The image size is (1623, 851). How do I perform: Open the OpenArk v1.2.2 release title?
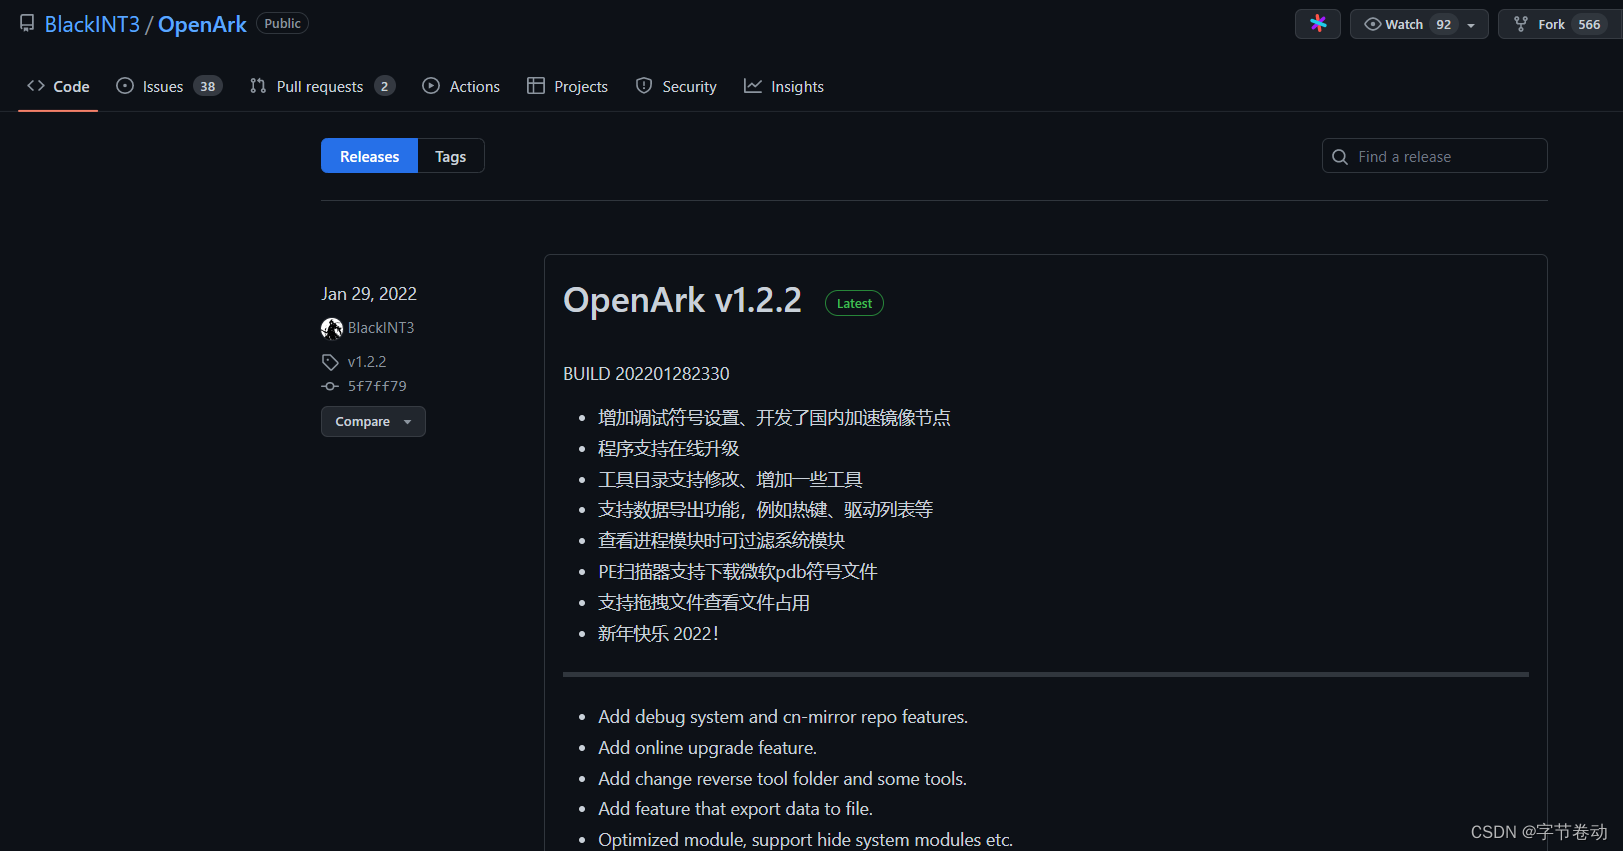click(x=682, y=300)
